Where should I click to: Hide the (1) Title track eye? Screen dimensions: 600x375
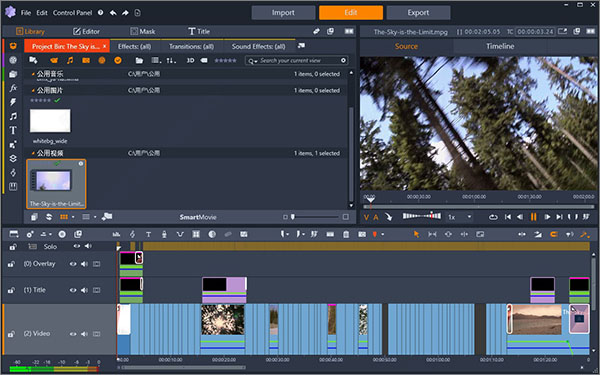point(73,290)
